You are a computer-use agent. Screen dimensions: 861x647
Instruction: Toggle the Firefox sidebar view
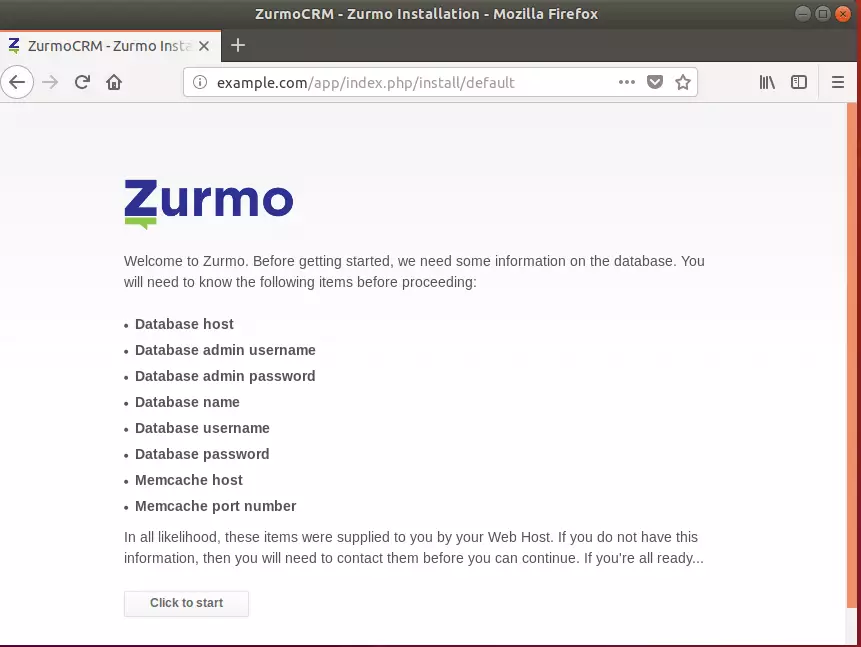point(799,82)
